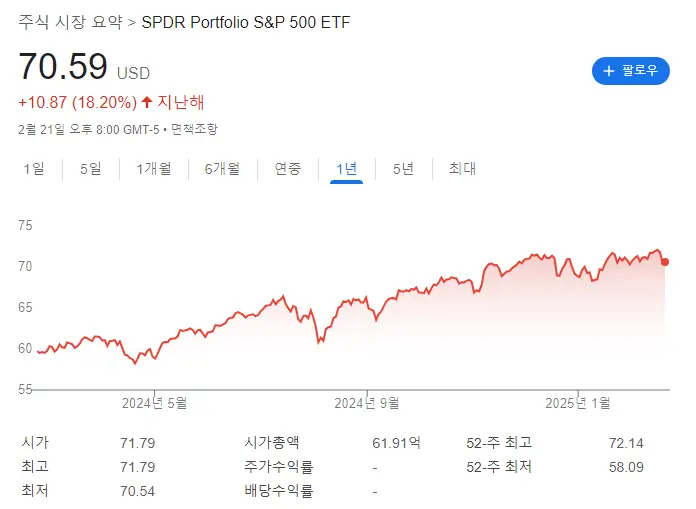Screen dimensions: 696x509
Task: Select the 연중 year-to-date tab
Action: [288, 169]
